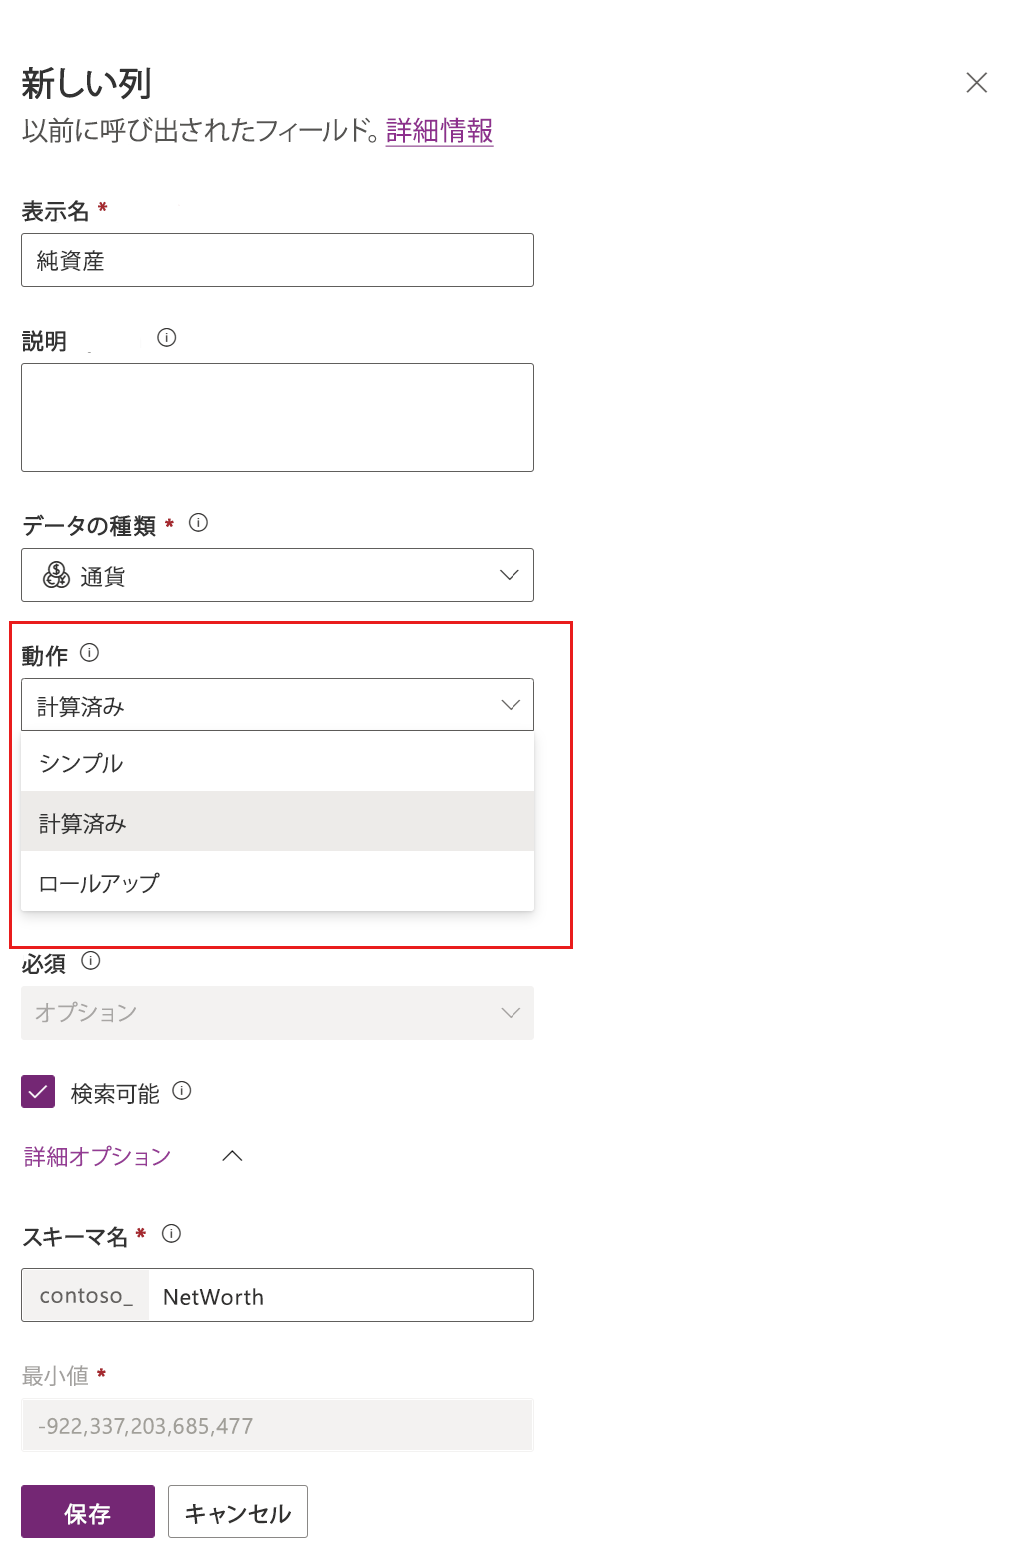Screen dimensions: 1030x1552
Task: Click the info icon next to 動作
Action: [92, 653]
